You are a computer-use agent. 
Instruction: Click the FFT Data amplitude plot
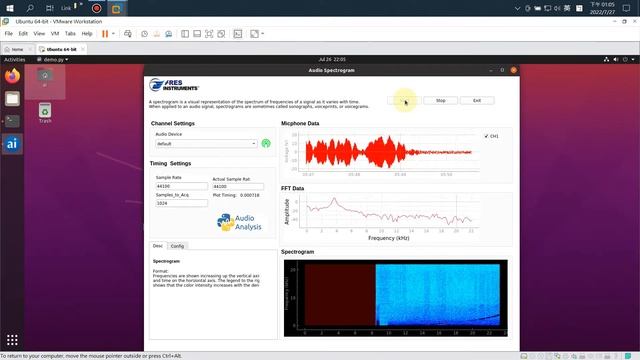(x=389, y=211)
